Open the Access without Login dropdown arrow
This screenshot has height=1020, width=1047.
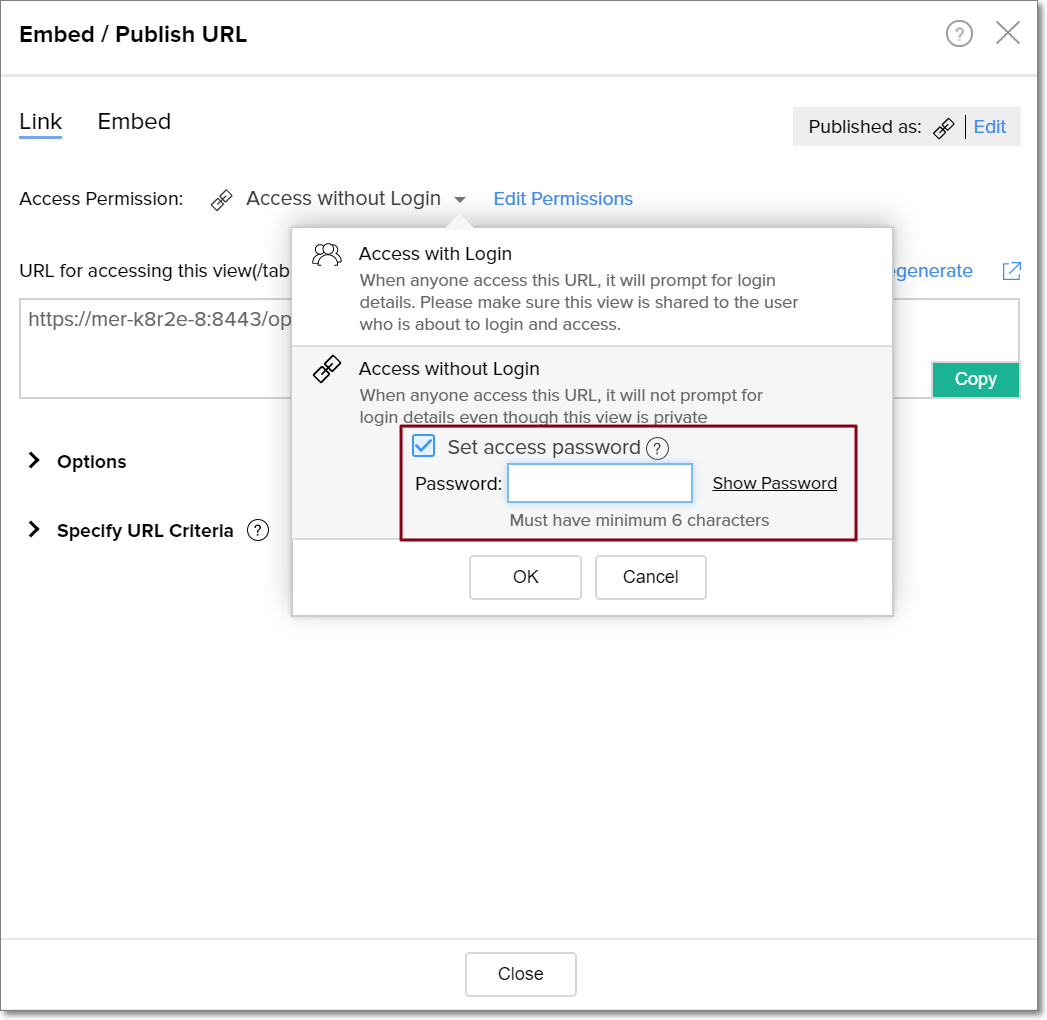coord(459,200)
